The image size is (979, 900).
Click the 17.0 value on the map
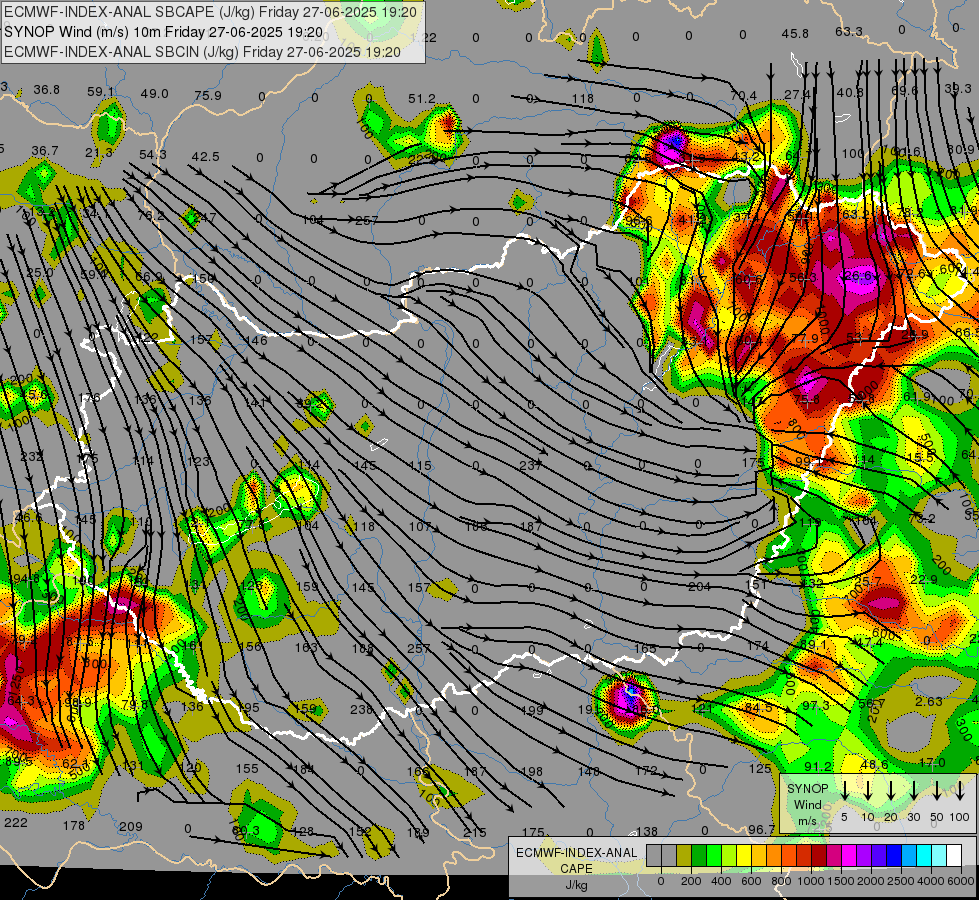[x=932, y=763]
